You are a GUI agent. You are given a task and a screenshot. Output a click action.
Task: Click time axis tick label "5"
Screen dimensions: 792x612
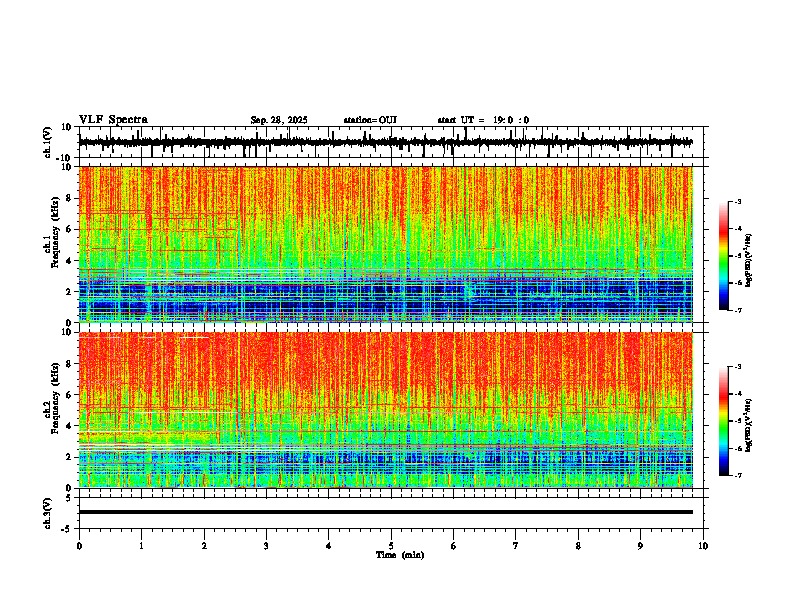(391, 546)
